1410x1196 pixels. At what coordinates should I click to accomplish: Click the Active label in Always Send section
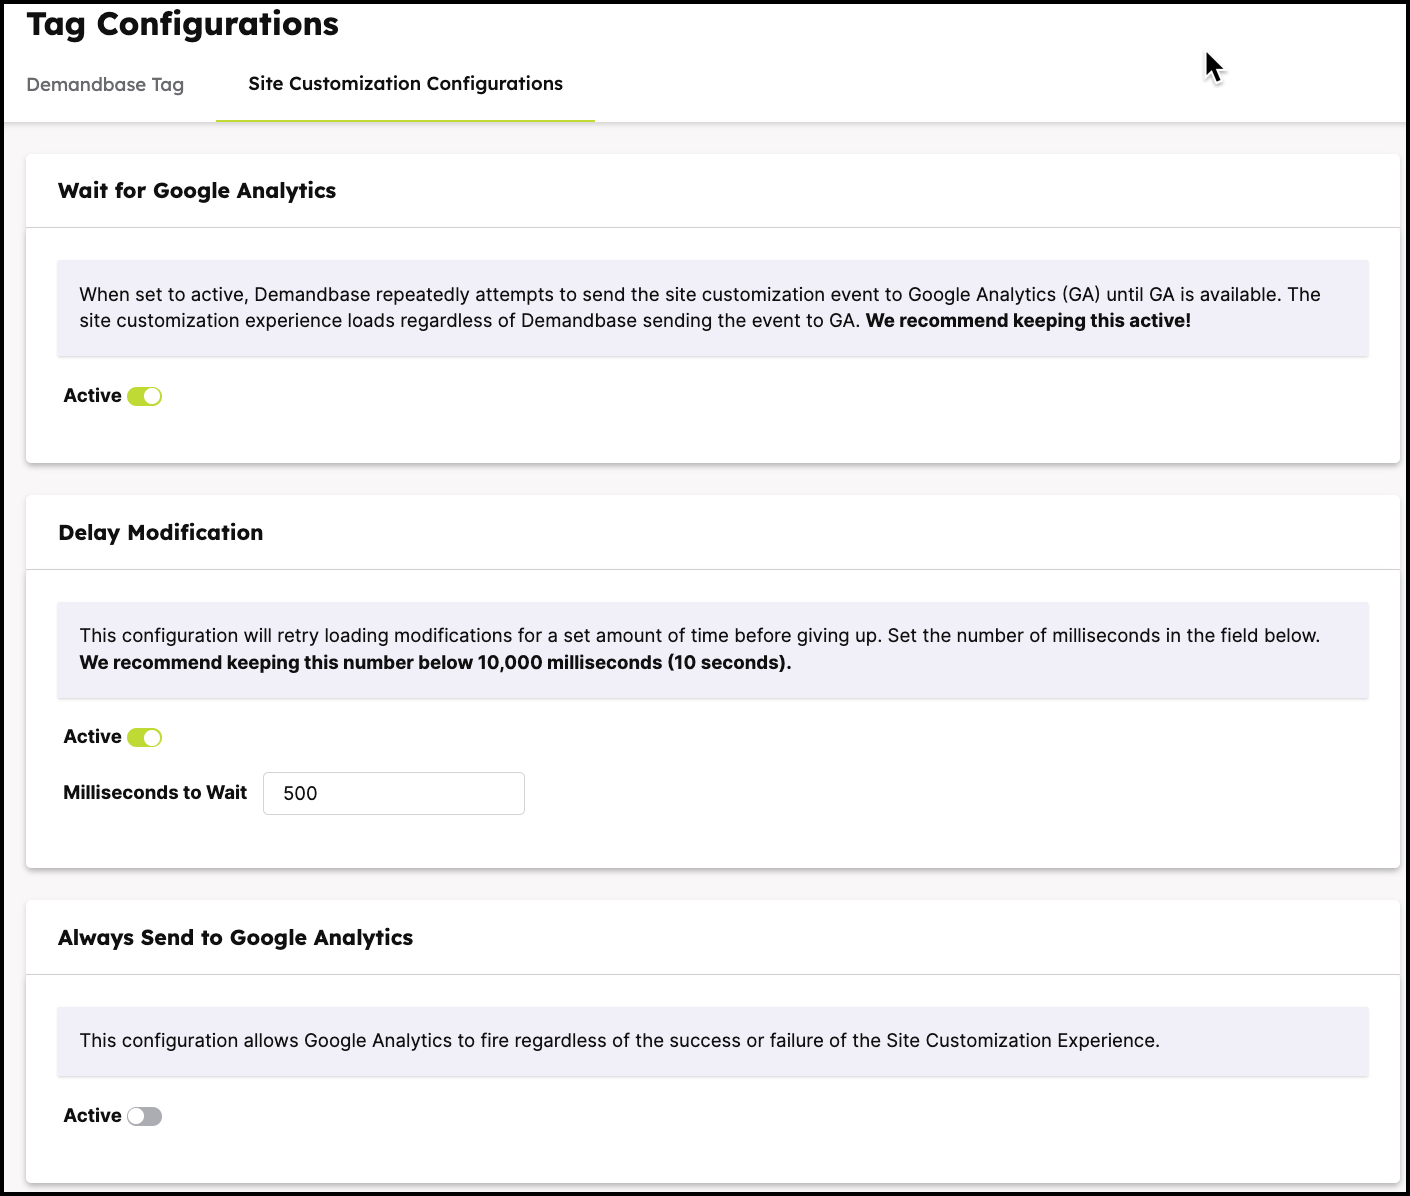tap(92, 1116)
